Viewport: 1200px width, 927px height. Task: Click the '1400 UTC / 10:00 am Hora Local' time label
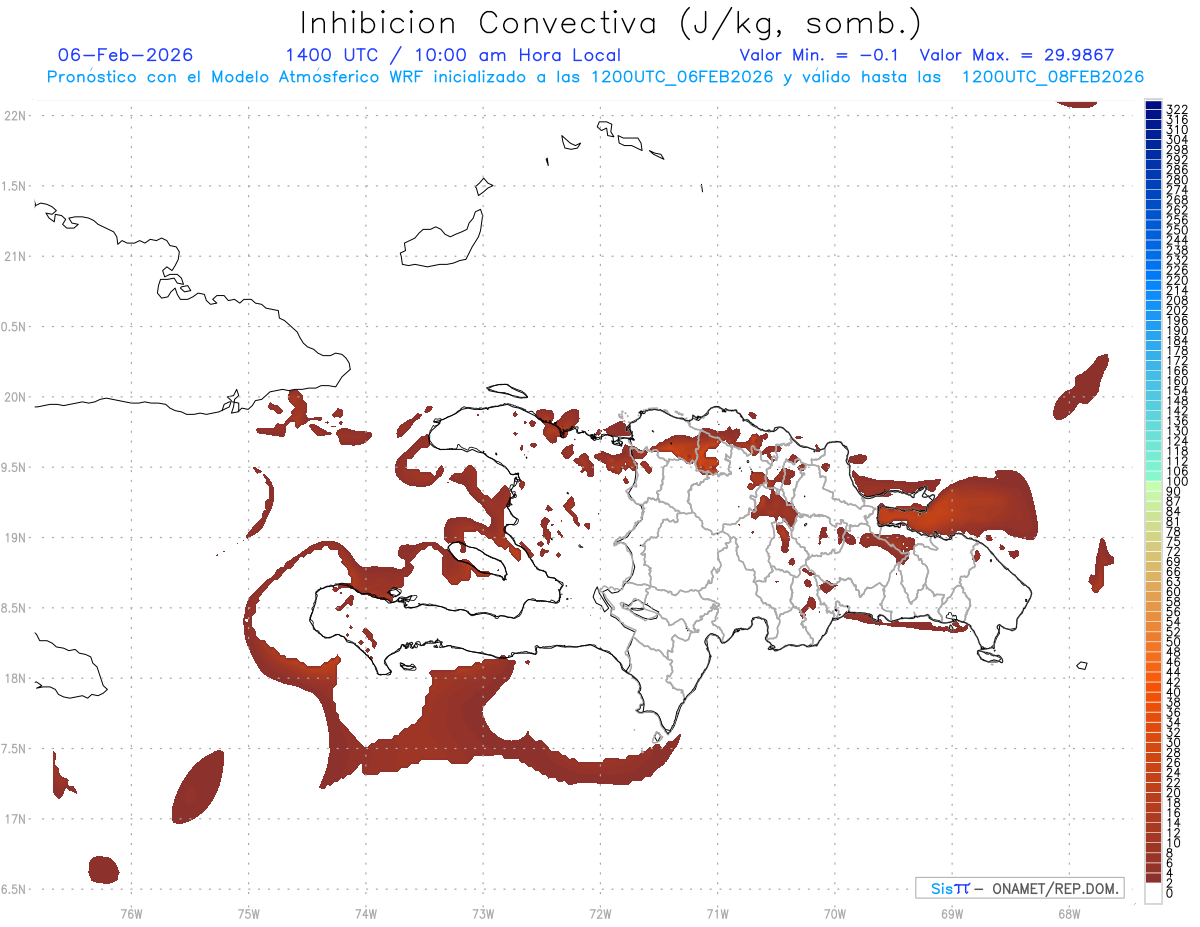(453, 55)
